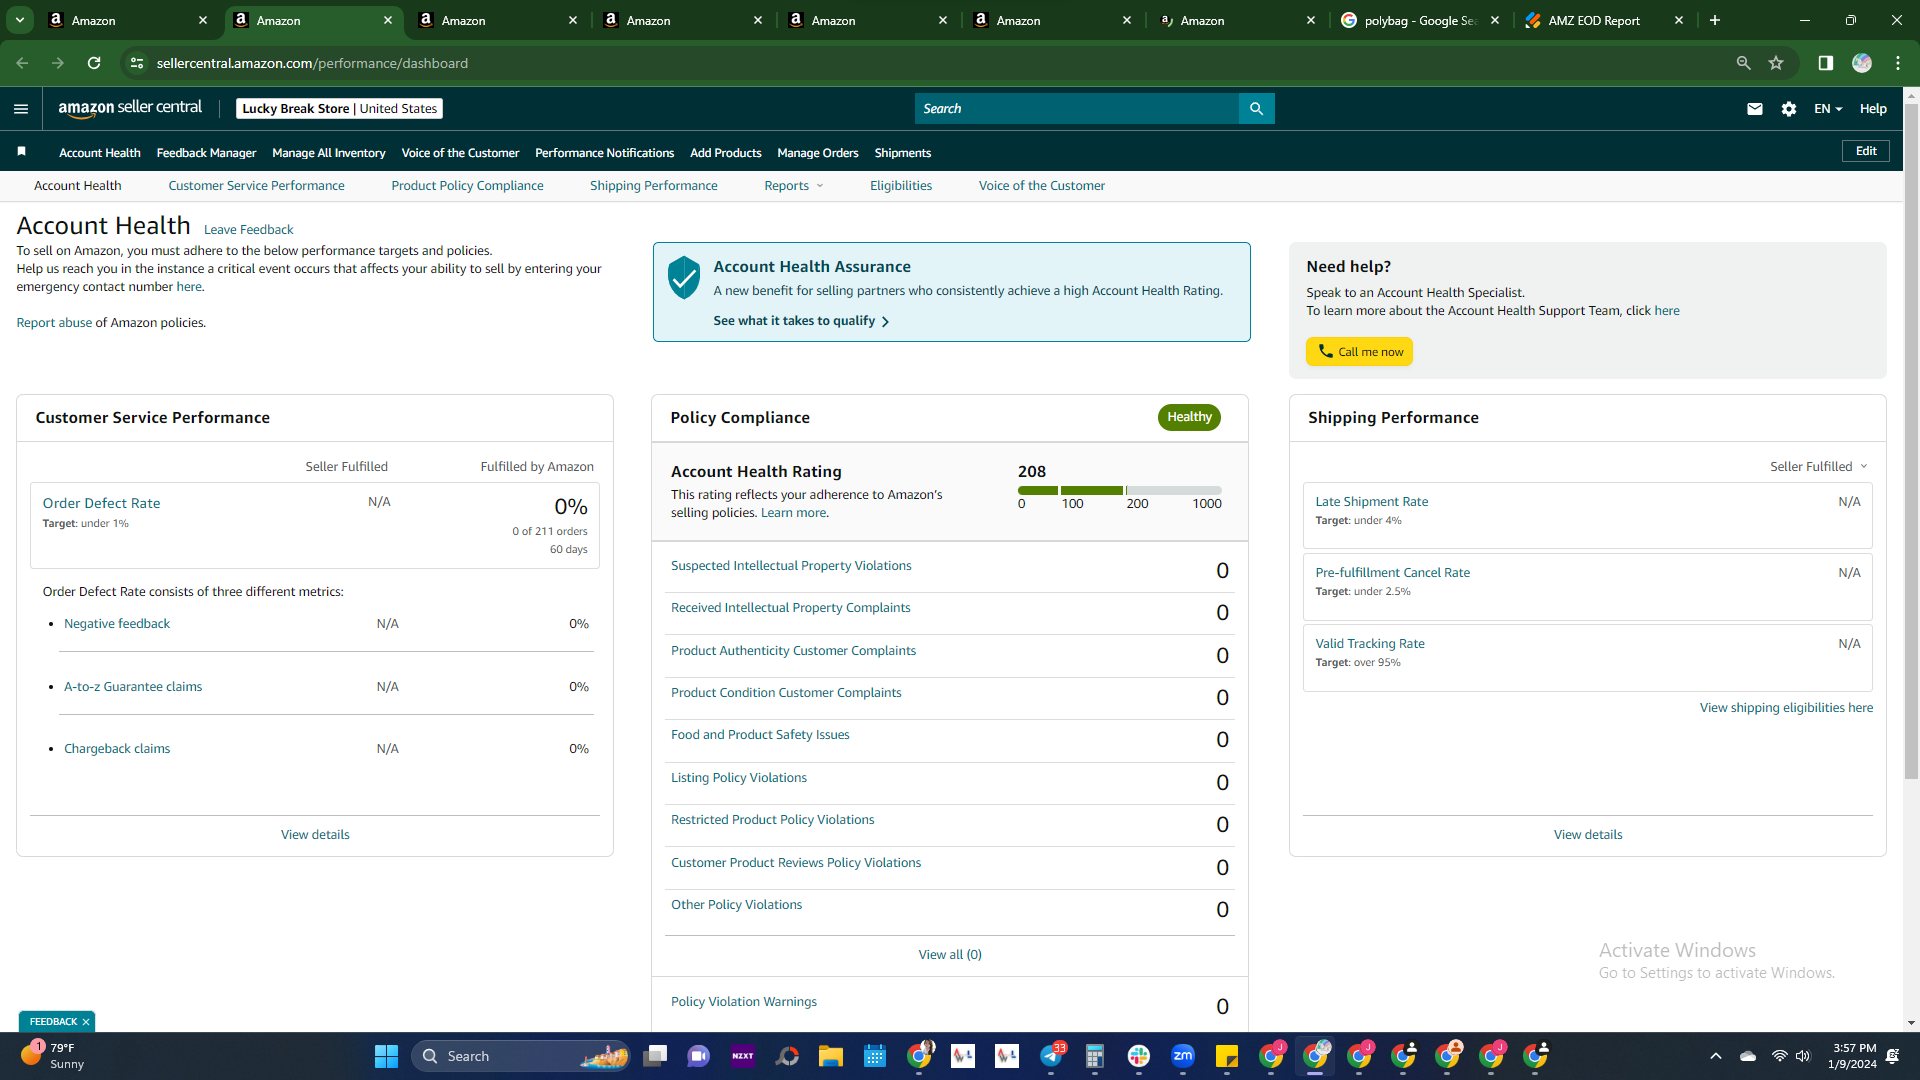Open Performance Notifications menu item
The width and height of the screenshot is (1920, 1080).
[x=604, y=153]
